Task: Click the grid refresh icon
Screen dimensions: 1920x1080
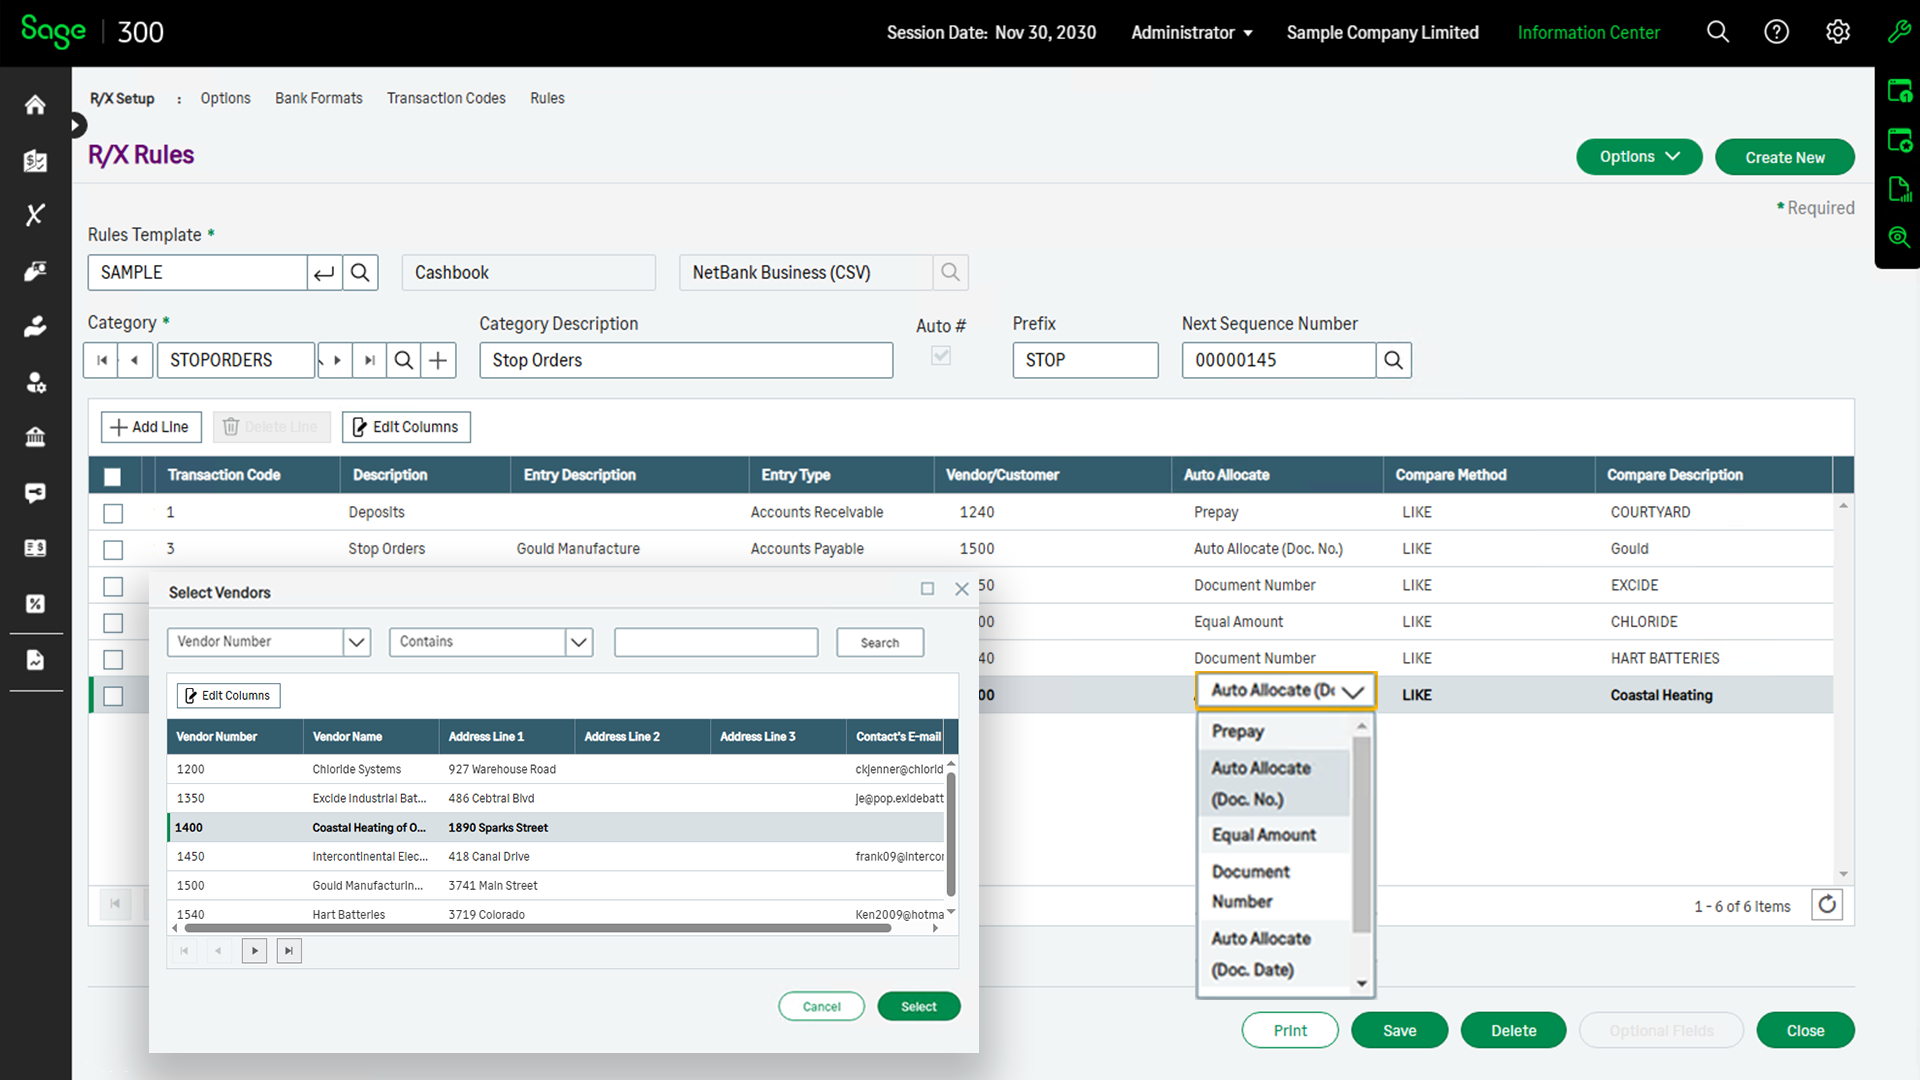Action: [1826, 905]
